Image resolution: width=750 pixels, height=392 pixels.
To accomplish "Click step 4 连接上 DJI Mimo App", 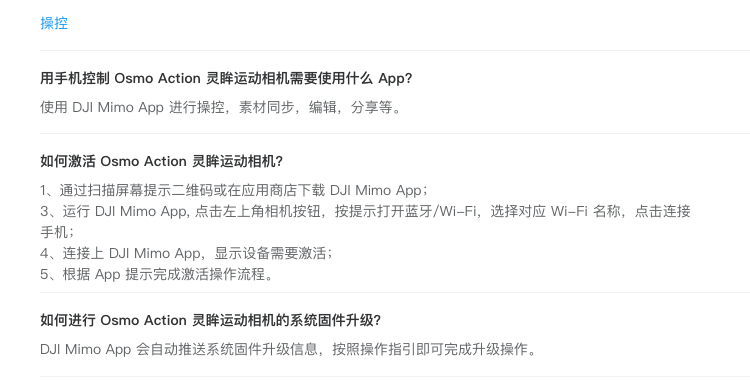I will (187, 253).
